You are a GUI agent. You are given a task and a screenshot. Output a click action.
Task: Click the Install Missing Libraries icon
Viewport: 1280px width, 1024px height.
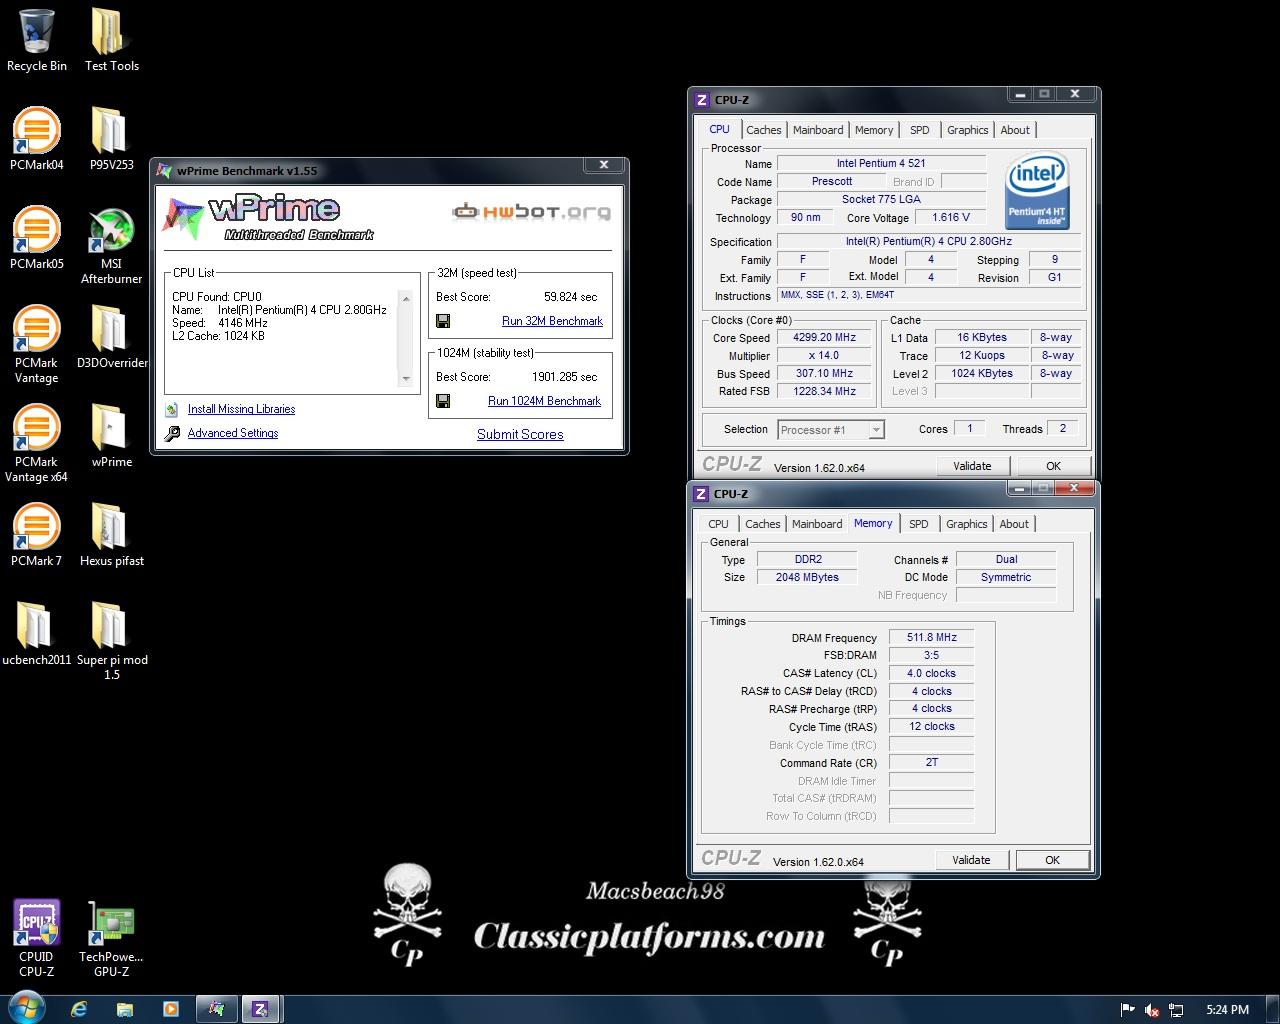pos(172,409)
